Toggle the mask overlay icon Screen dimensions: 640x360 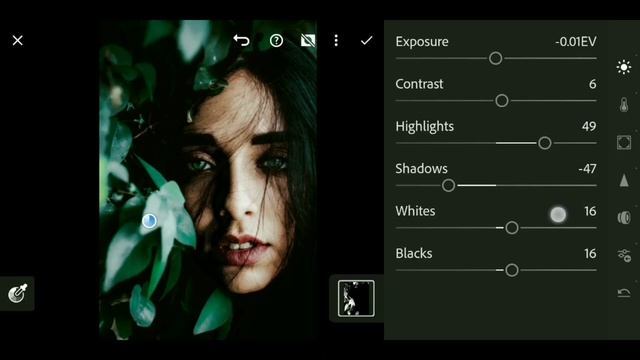pyautogui.click(x=308, y=40)
